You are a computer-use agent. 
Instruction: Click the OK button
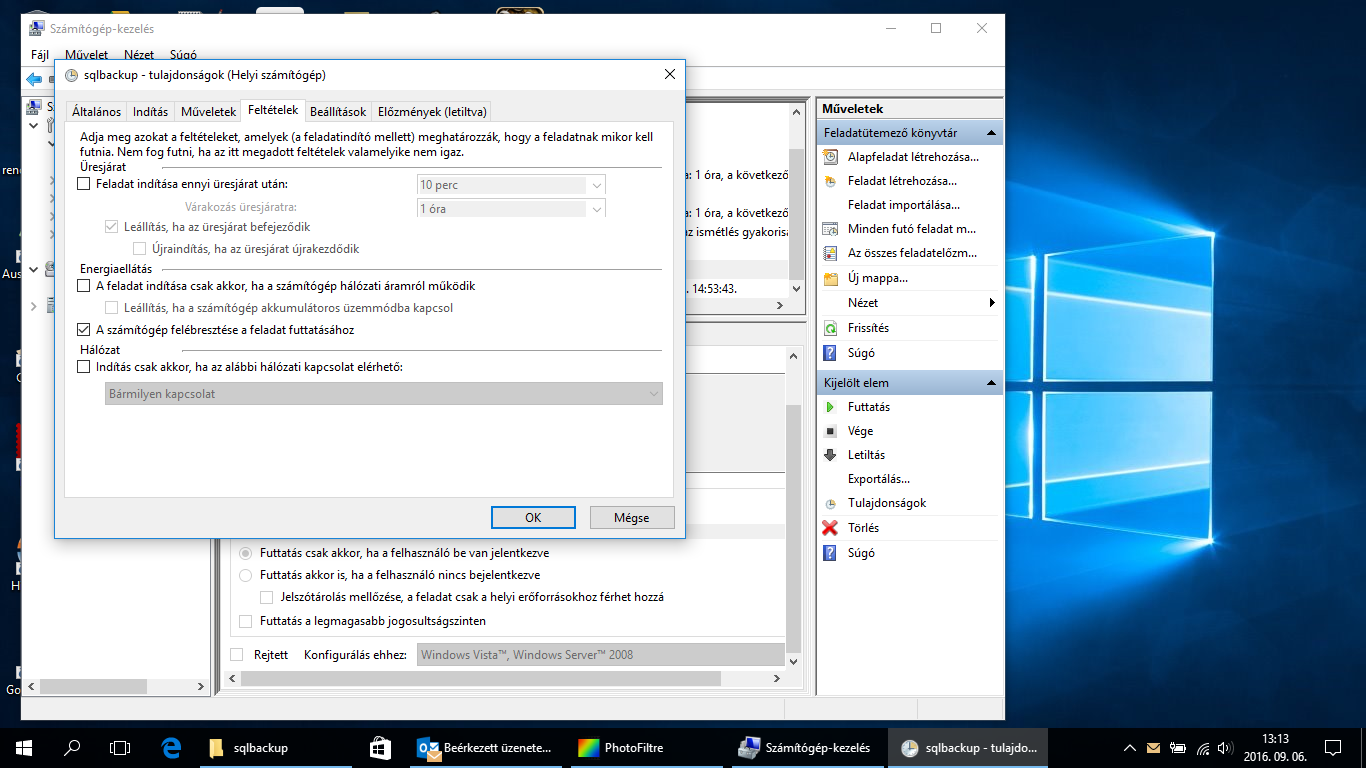(x=533, y=517)
